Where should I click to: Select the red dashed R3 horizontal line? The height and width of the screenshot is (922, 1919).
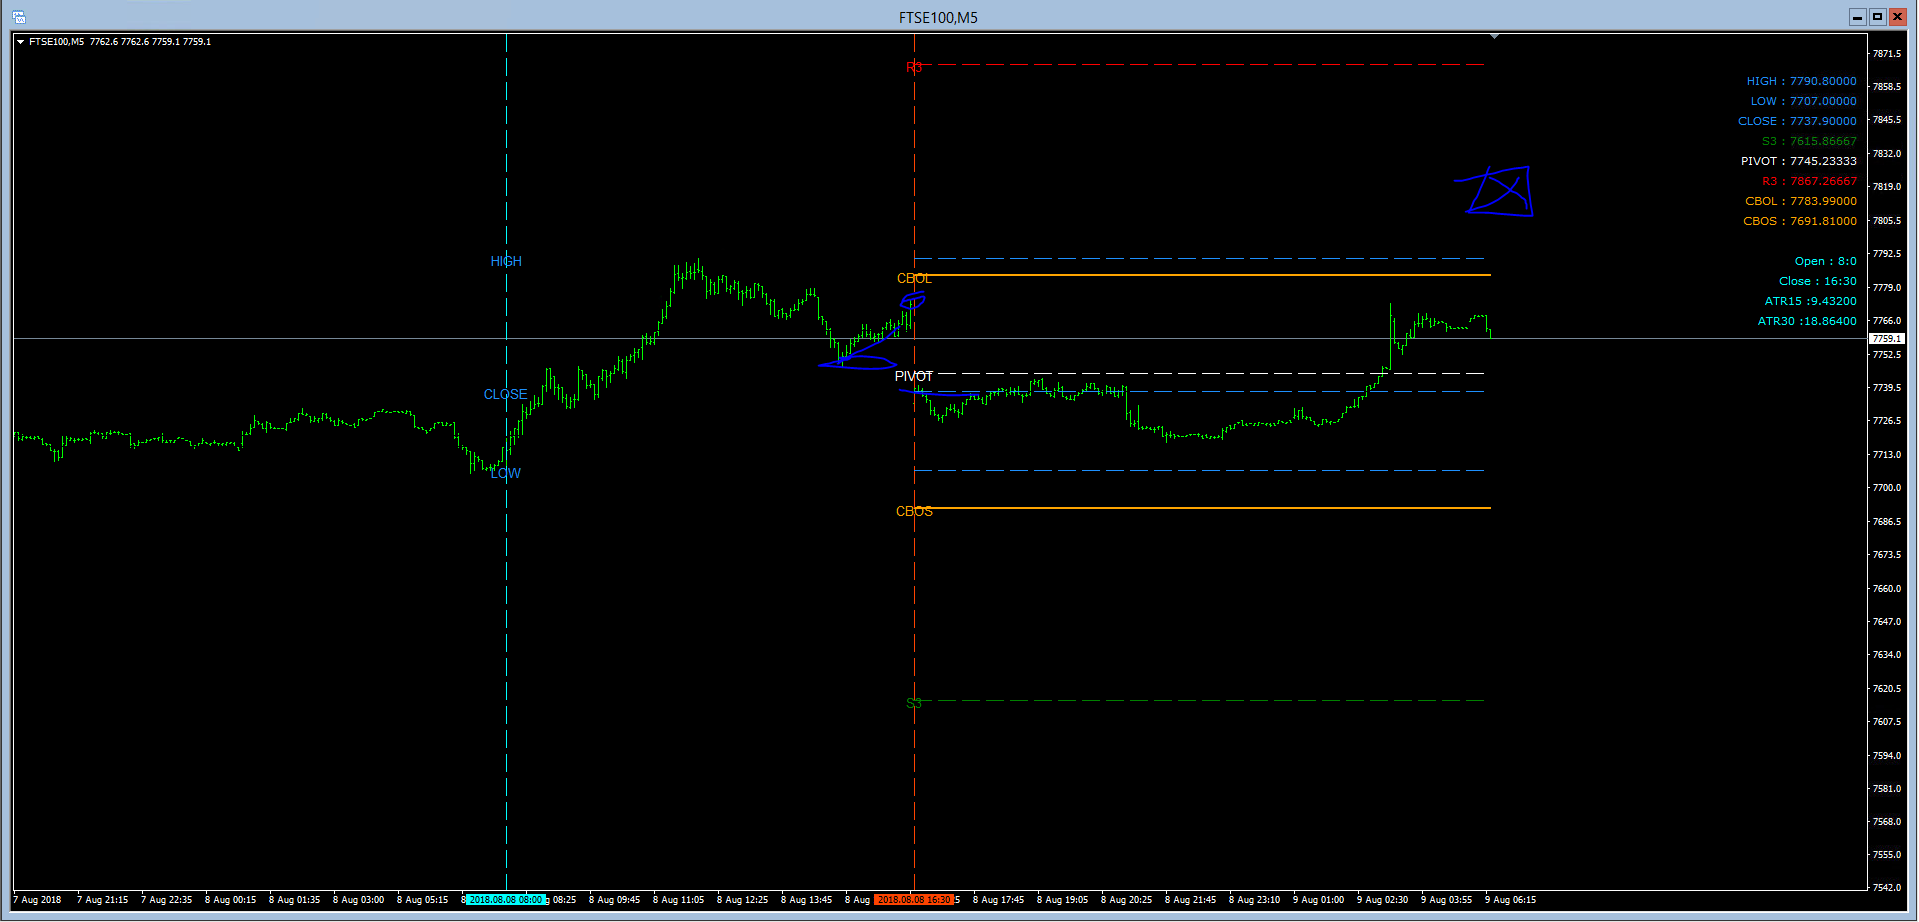click(x=1200, y=65)
